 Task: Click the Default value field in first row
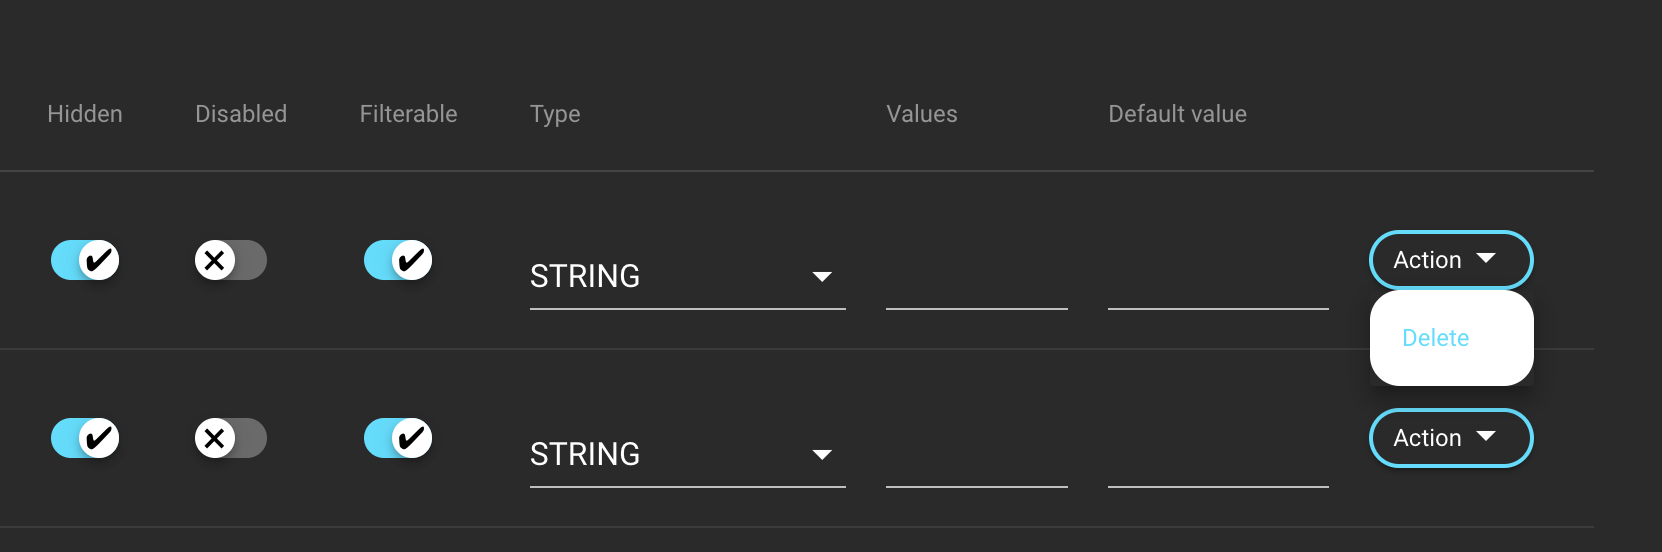(x=1217, y=285)
